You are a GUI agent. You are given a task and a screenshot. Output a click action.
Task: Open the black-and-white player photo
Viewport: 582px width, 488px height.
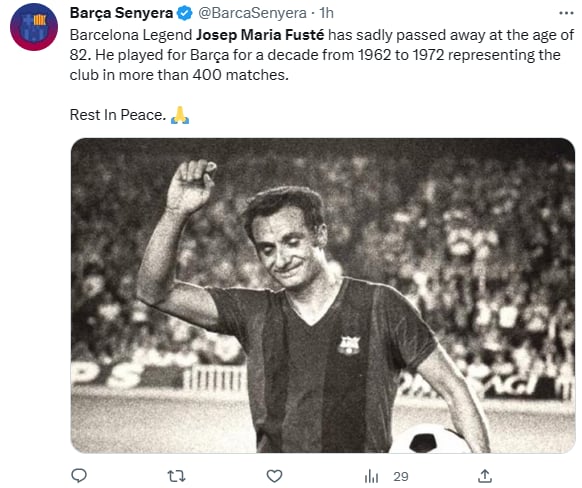click(x=323, y=295)
